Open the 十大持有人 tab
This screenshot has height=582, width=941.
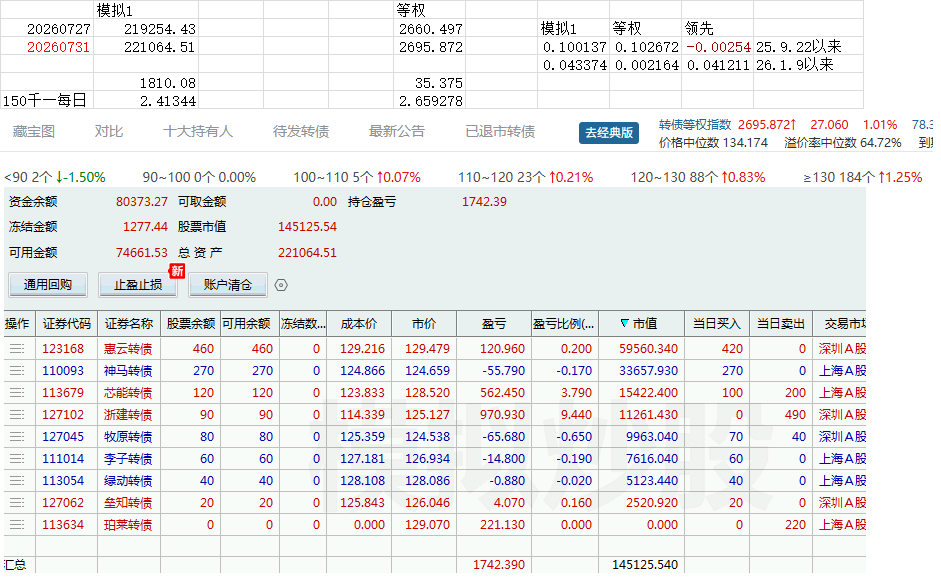[198, 131]
